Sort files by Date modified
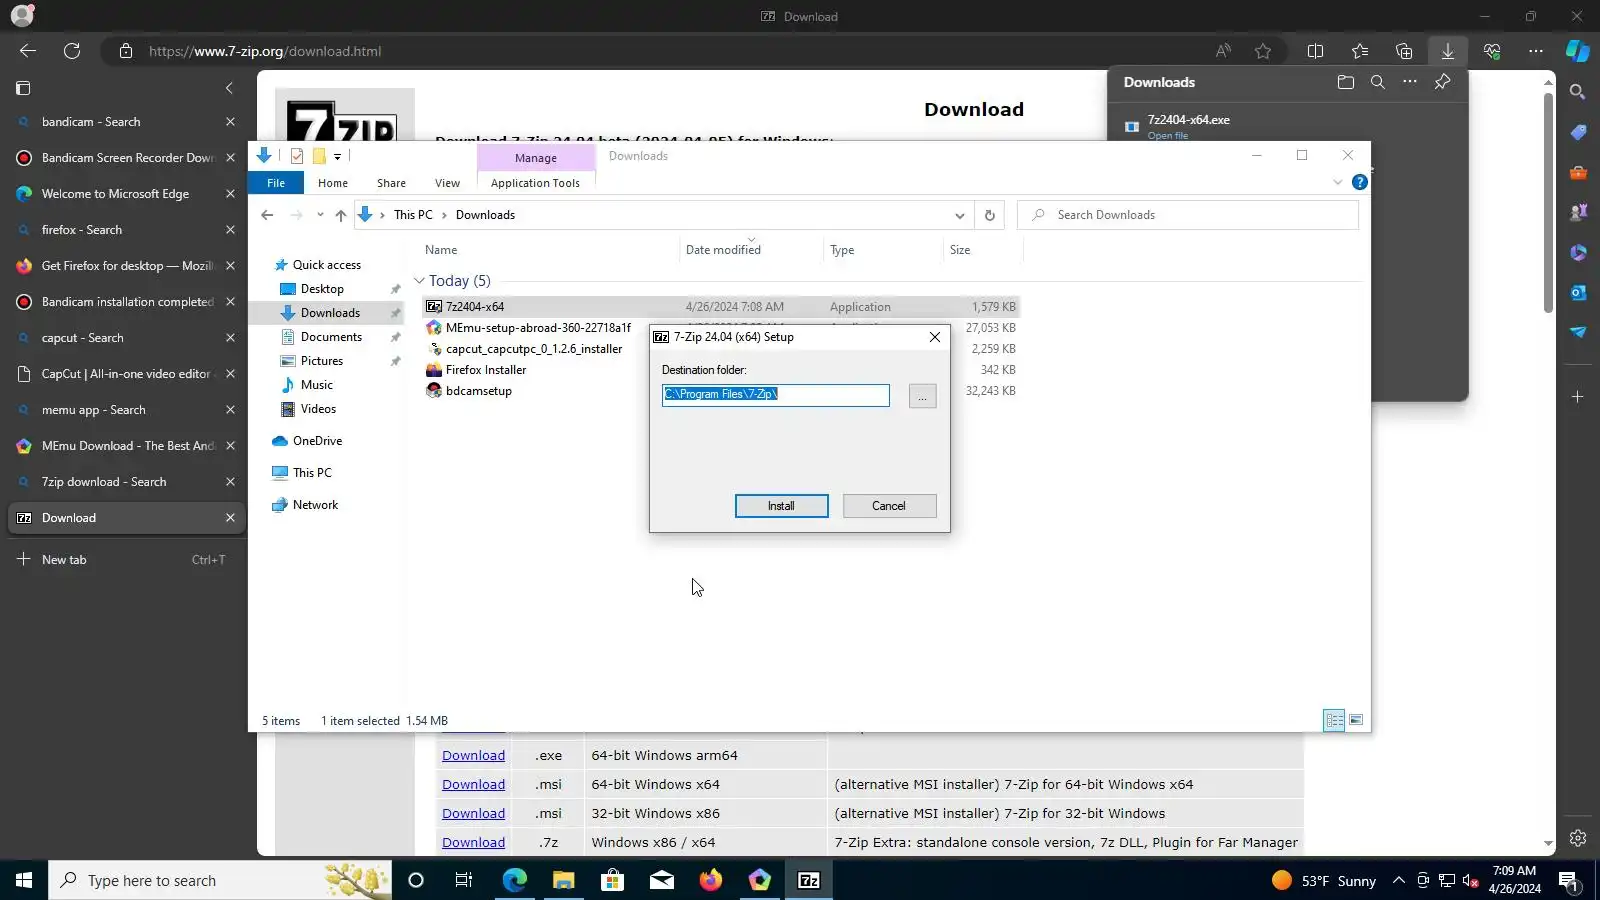1600x900 pixels. [723, 250]
